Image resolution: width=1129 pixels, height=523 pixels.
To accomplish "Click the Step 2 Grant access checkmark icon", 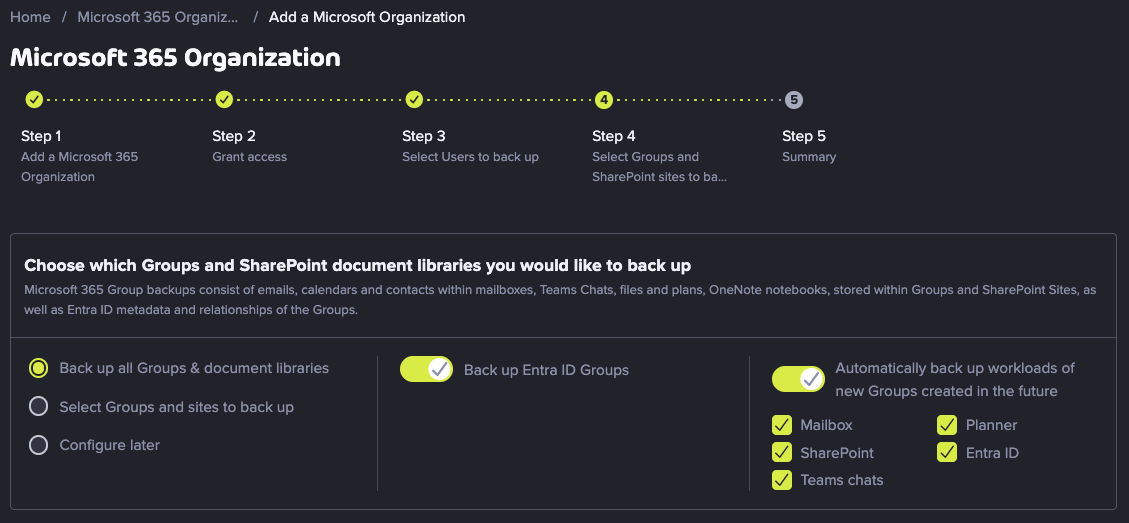I will point(224,99).
